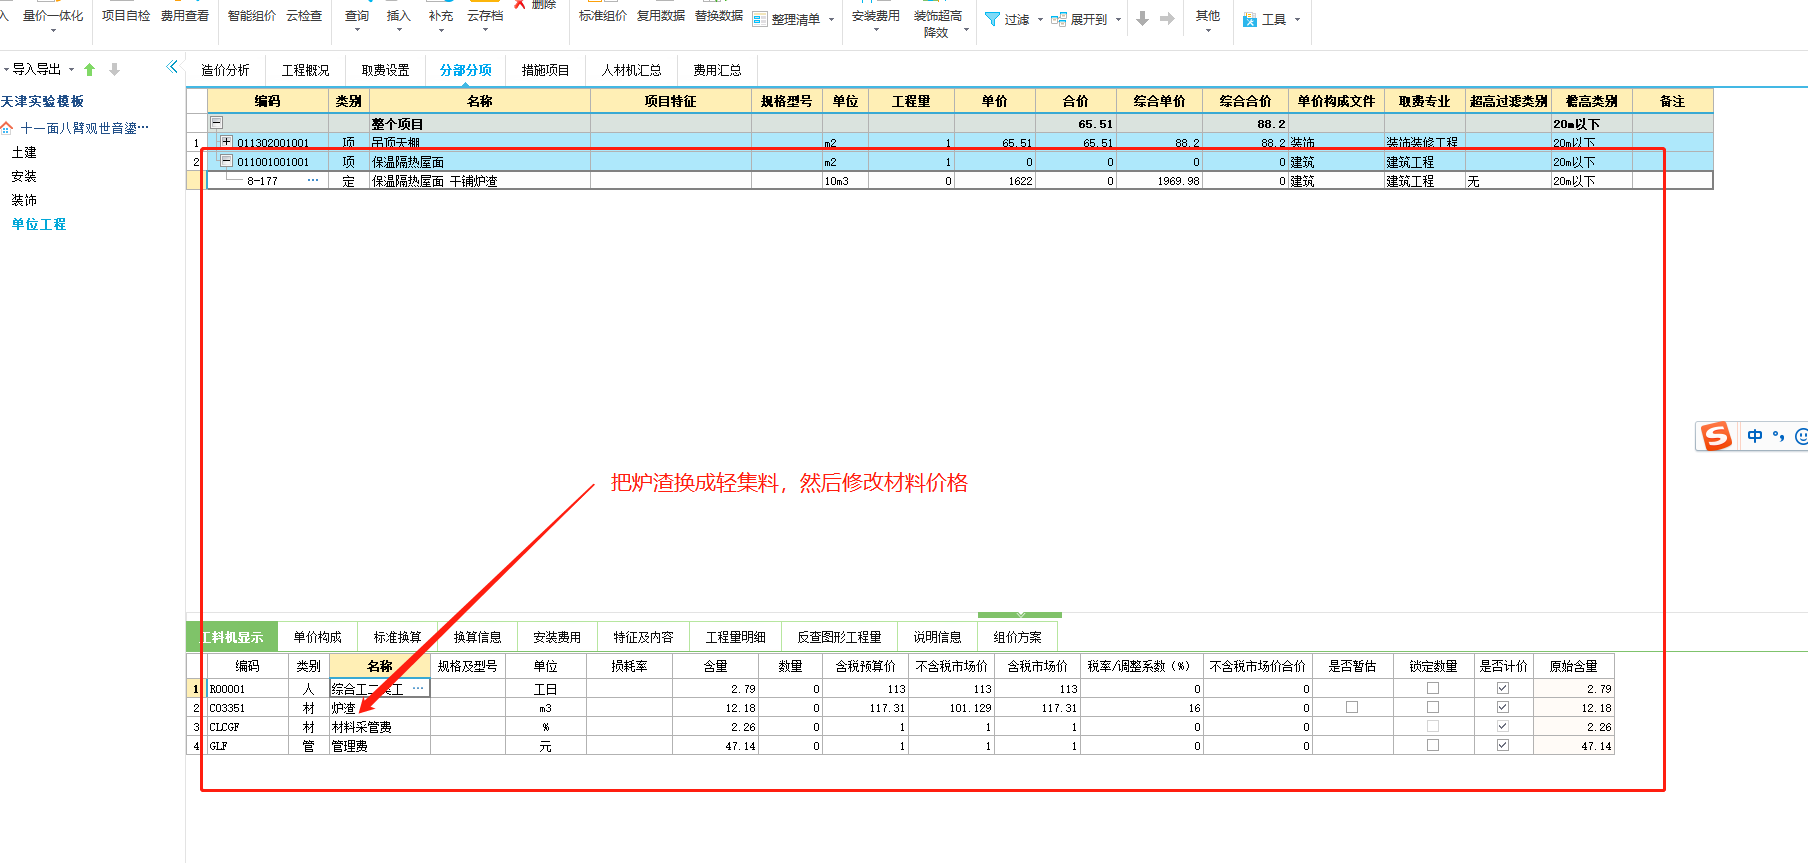Switch to the 工程概况 tab
The width and height of the screenshot is (1808, 863).
(305, 70)
